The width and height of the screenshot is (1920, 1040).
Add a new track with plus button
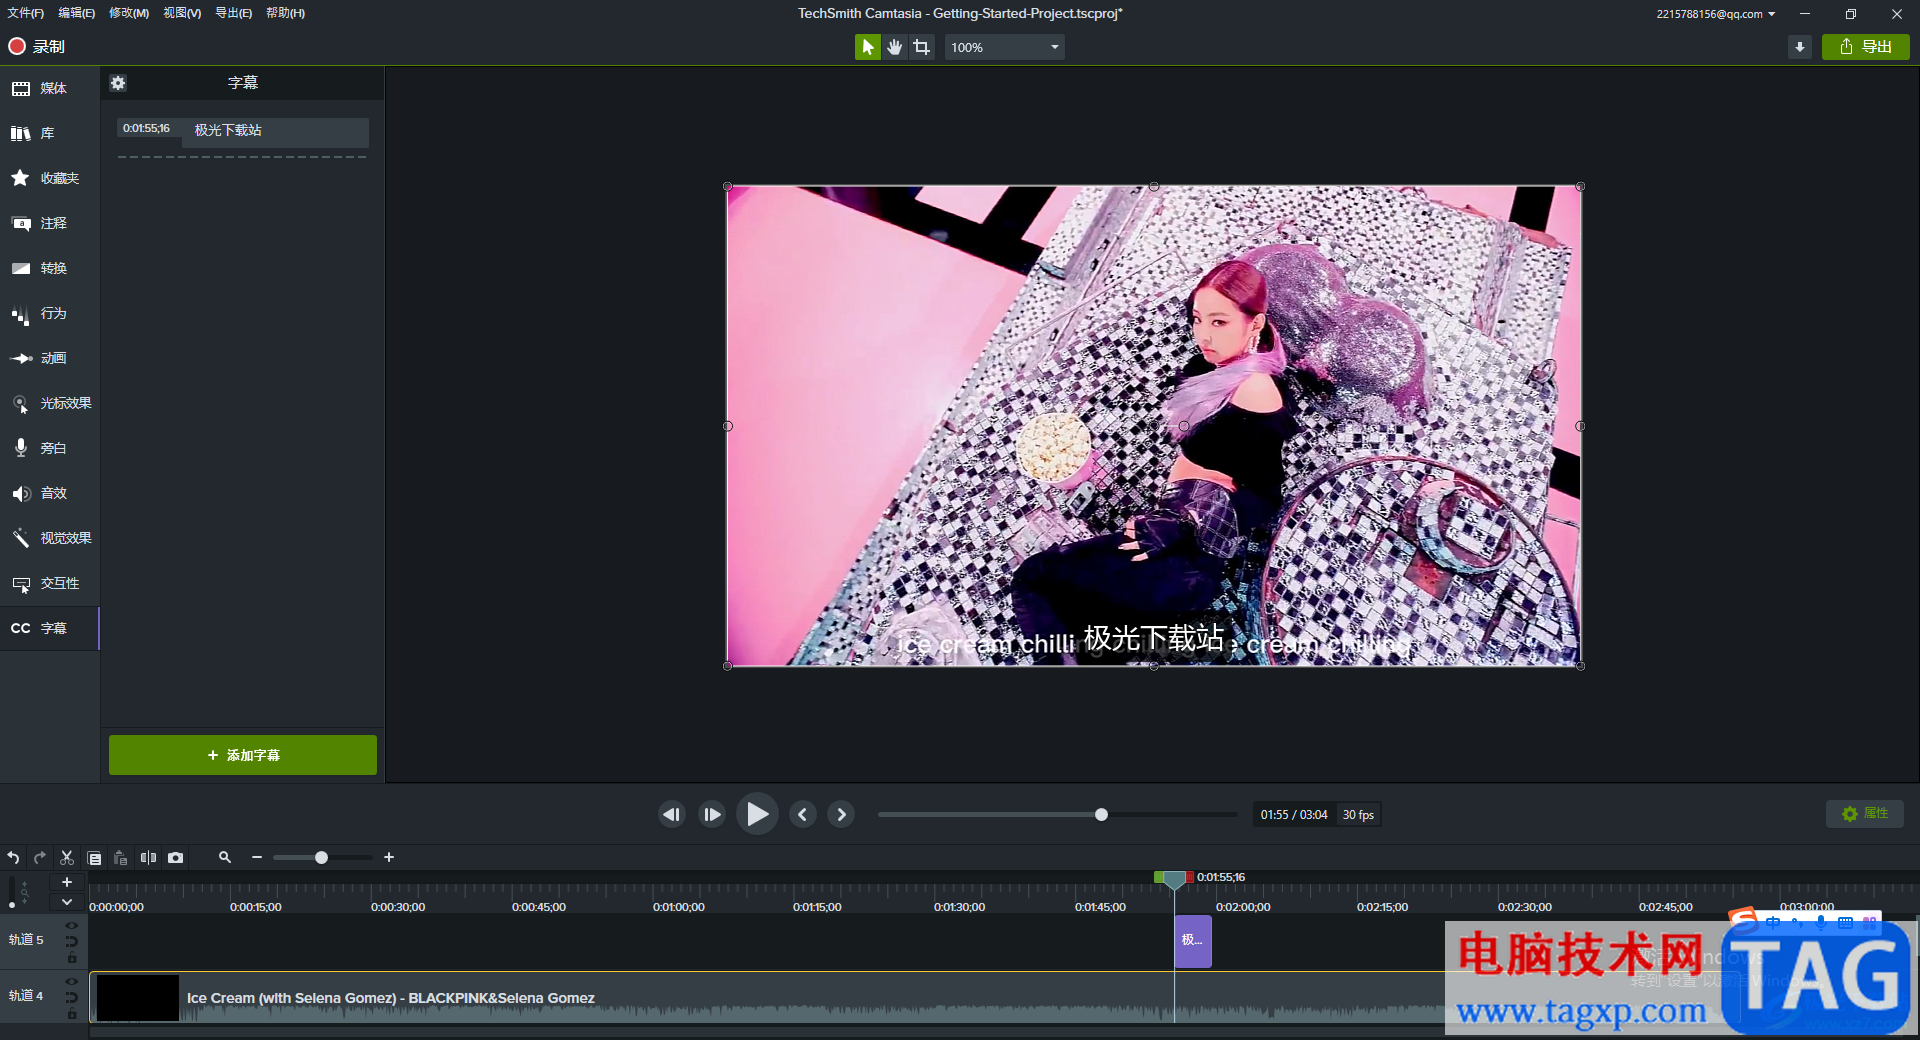67,882
